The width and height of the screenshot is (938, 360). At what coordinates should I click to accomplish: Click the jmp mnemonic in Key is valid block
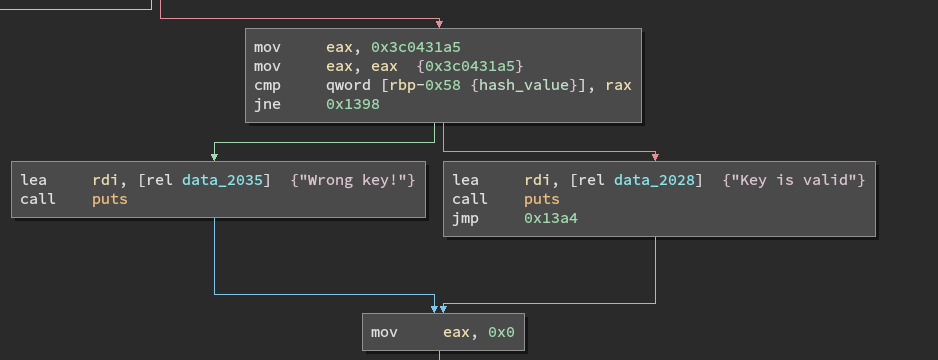point(465,218)
